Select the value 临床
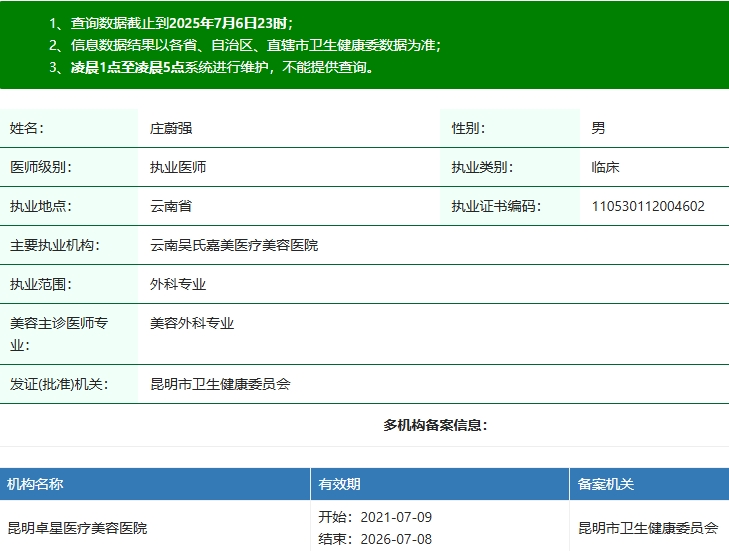729x551 pixels. pyautogui.click(x=605, y=167)
